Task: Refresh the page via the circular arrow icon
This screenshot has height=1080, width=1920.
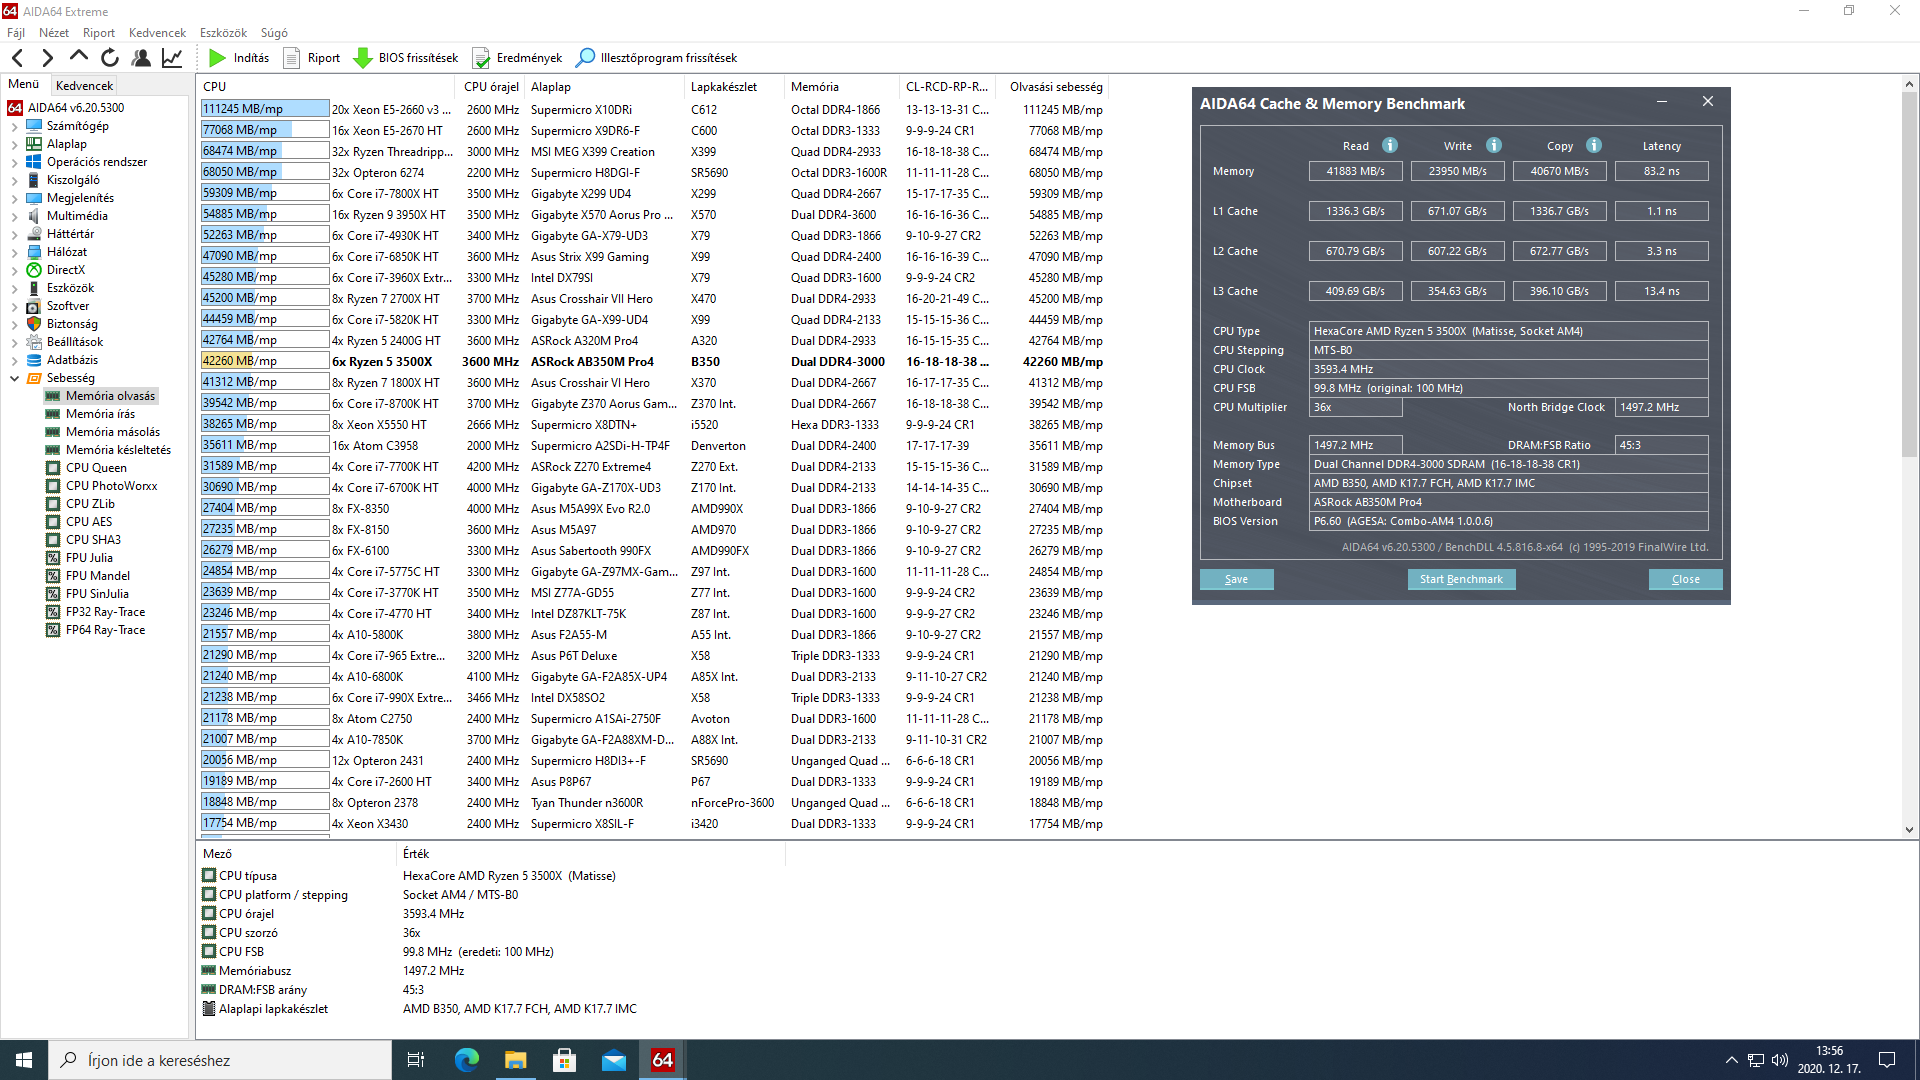Action: (x=110, y=58)
